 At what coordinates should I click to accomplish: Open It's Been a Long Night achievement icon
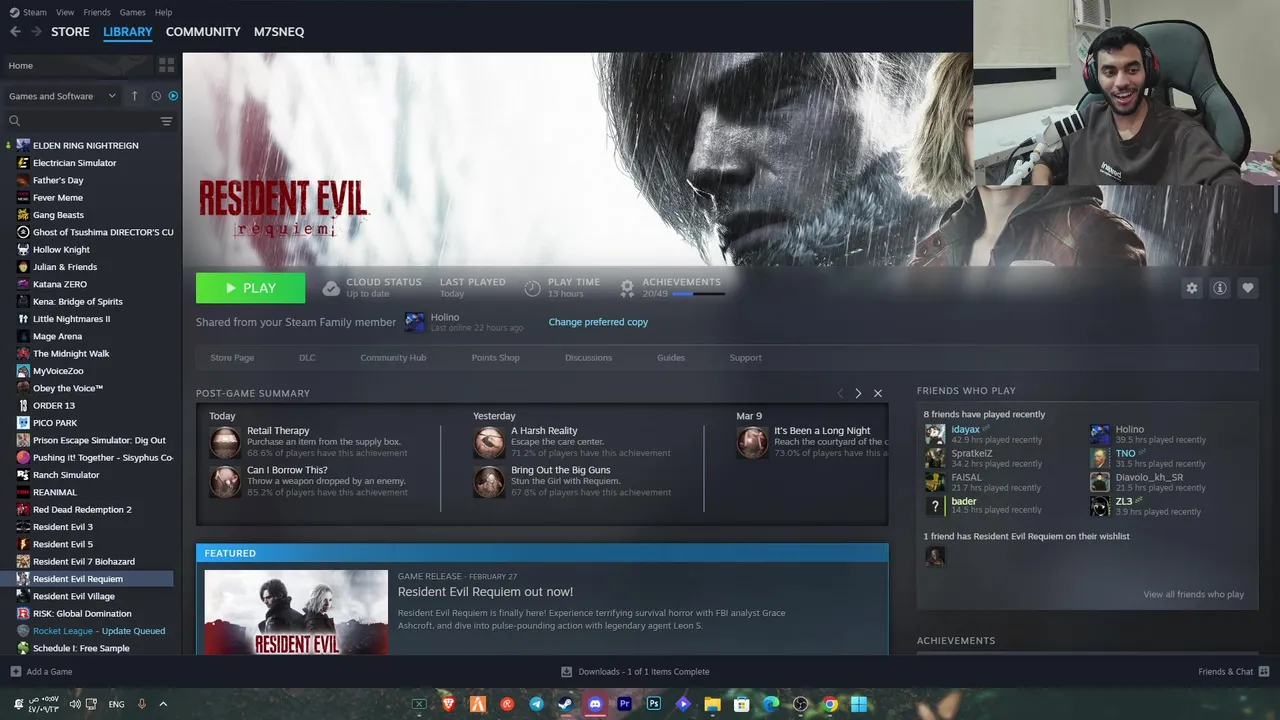click(752, 442)
